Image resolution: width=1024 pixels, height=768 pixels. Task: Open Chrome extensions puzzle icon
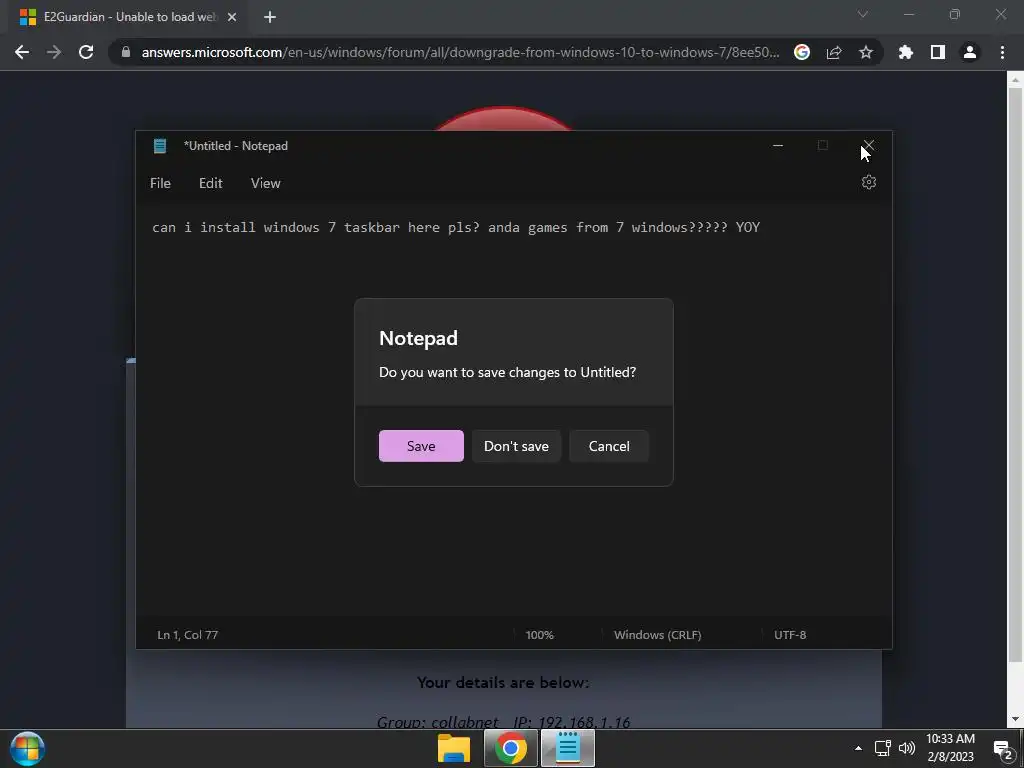pyautogui.click(x=905, y=52)
